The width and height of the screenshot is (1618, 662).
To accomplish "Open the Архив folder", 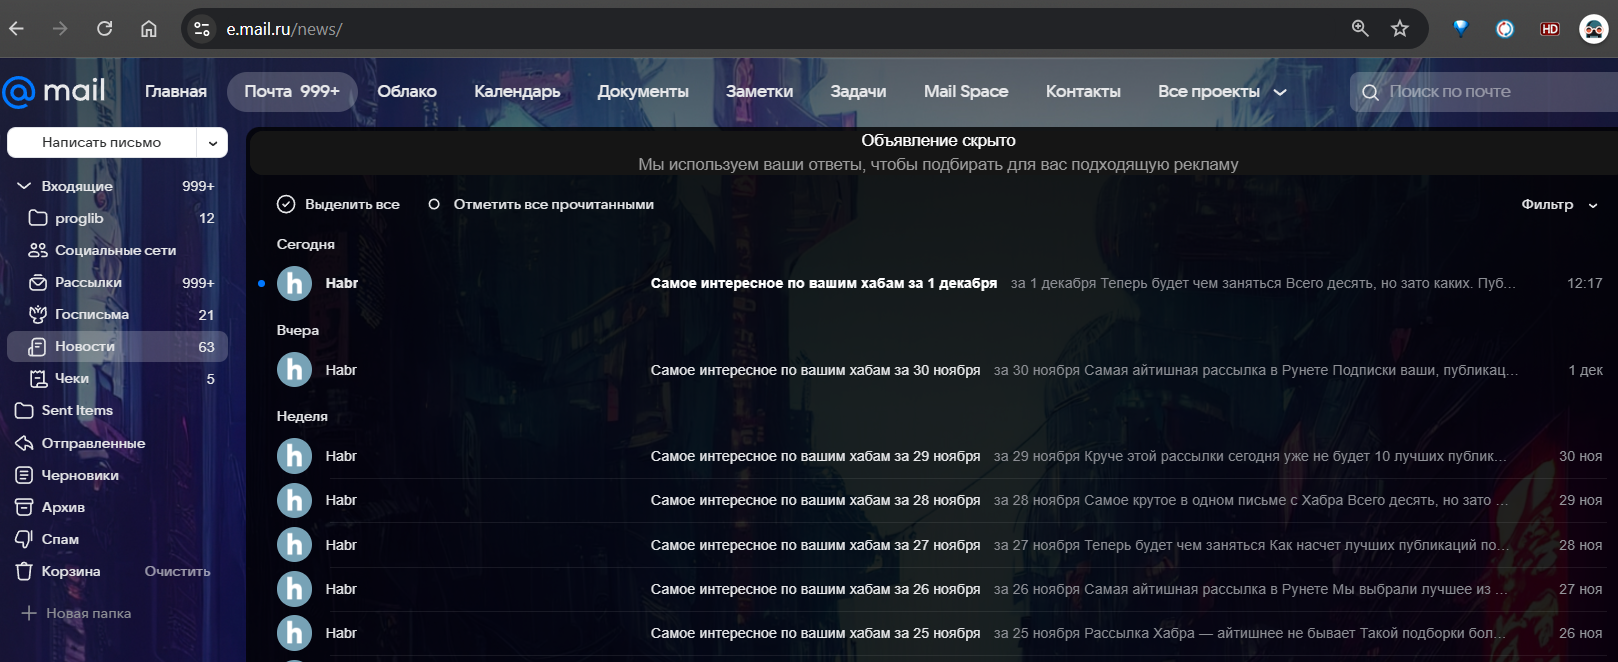I will pyautogui.click(x=117, y=507).
